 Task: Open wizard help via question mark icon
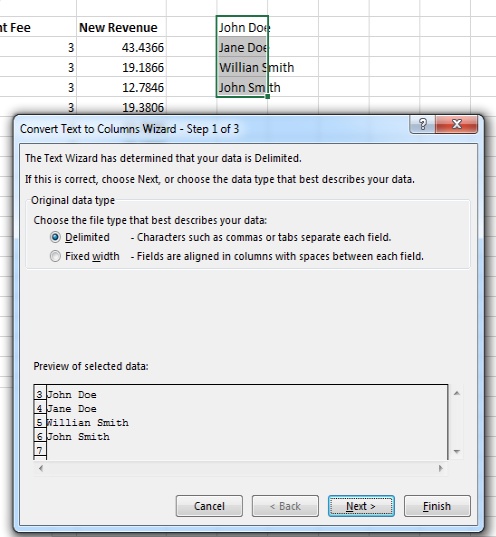click(422, 124)
